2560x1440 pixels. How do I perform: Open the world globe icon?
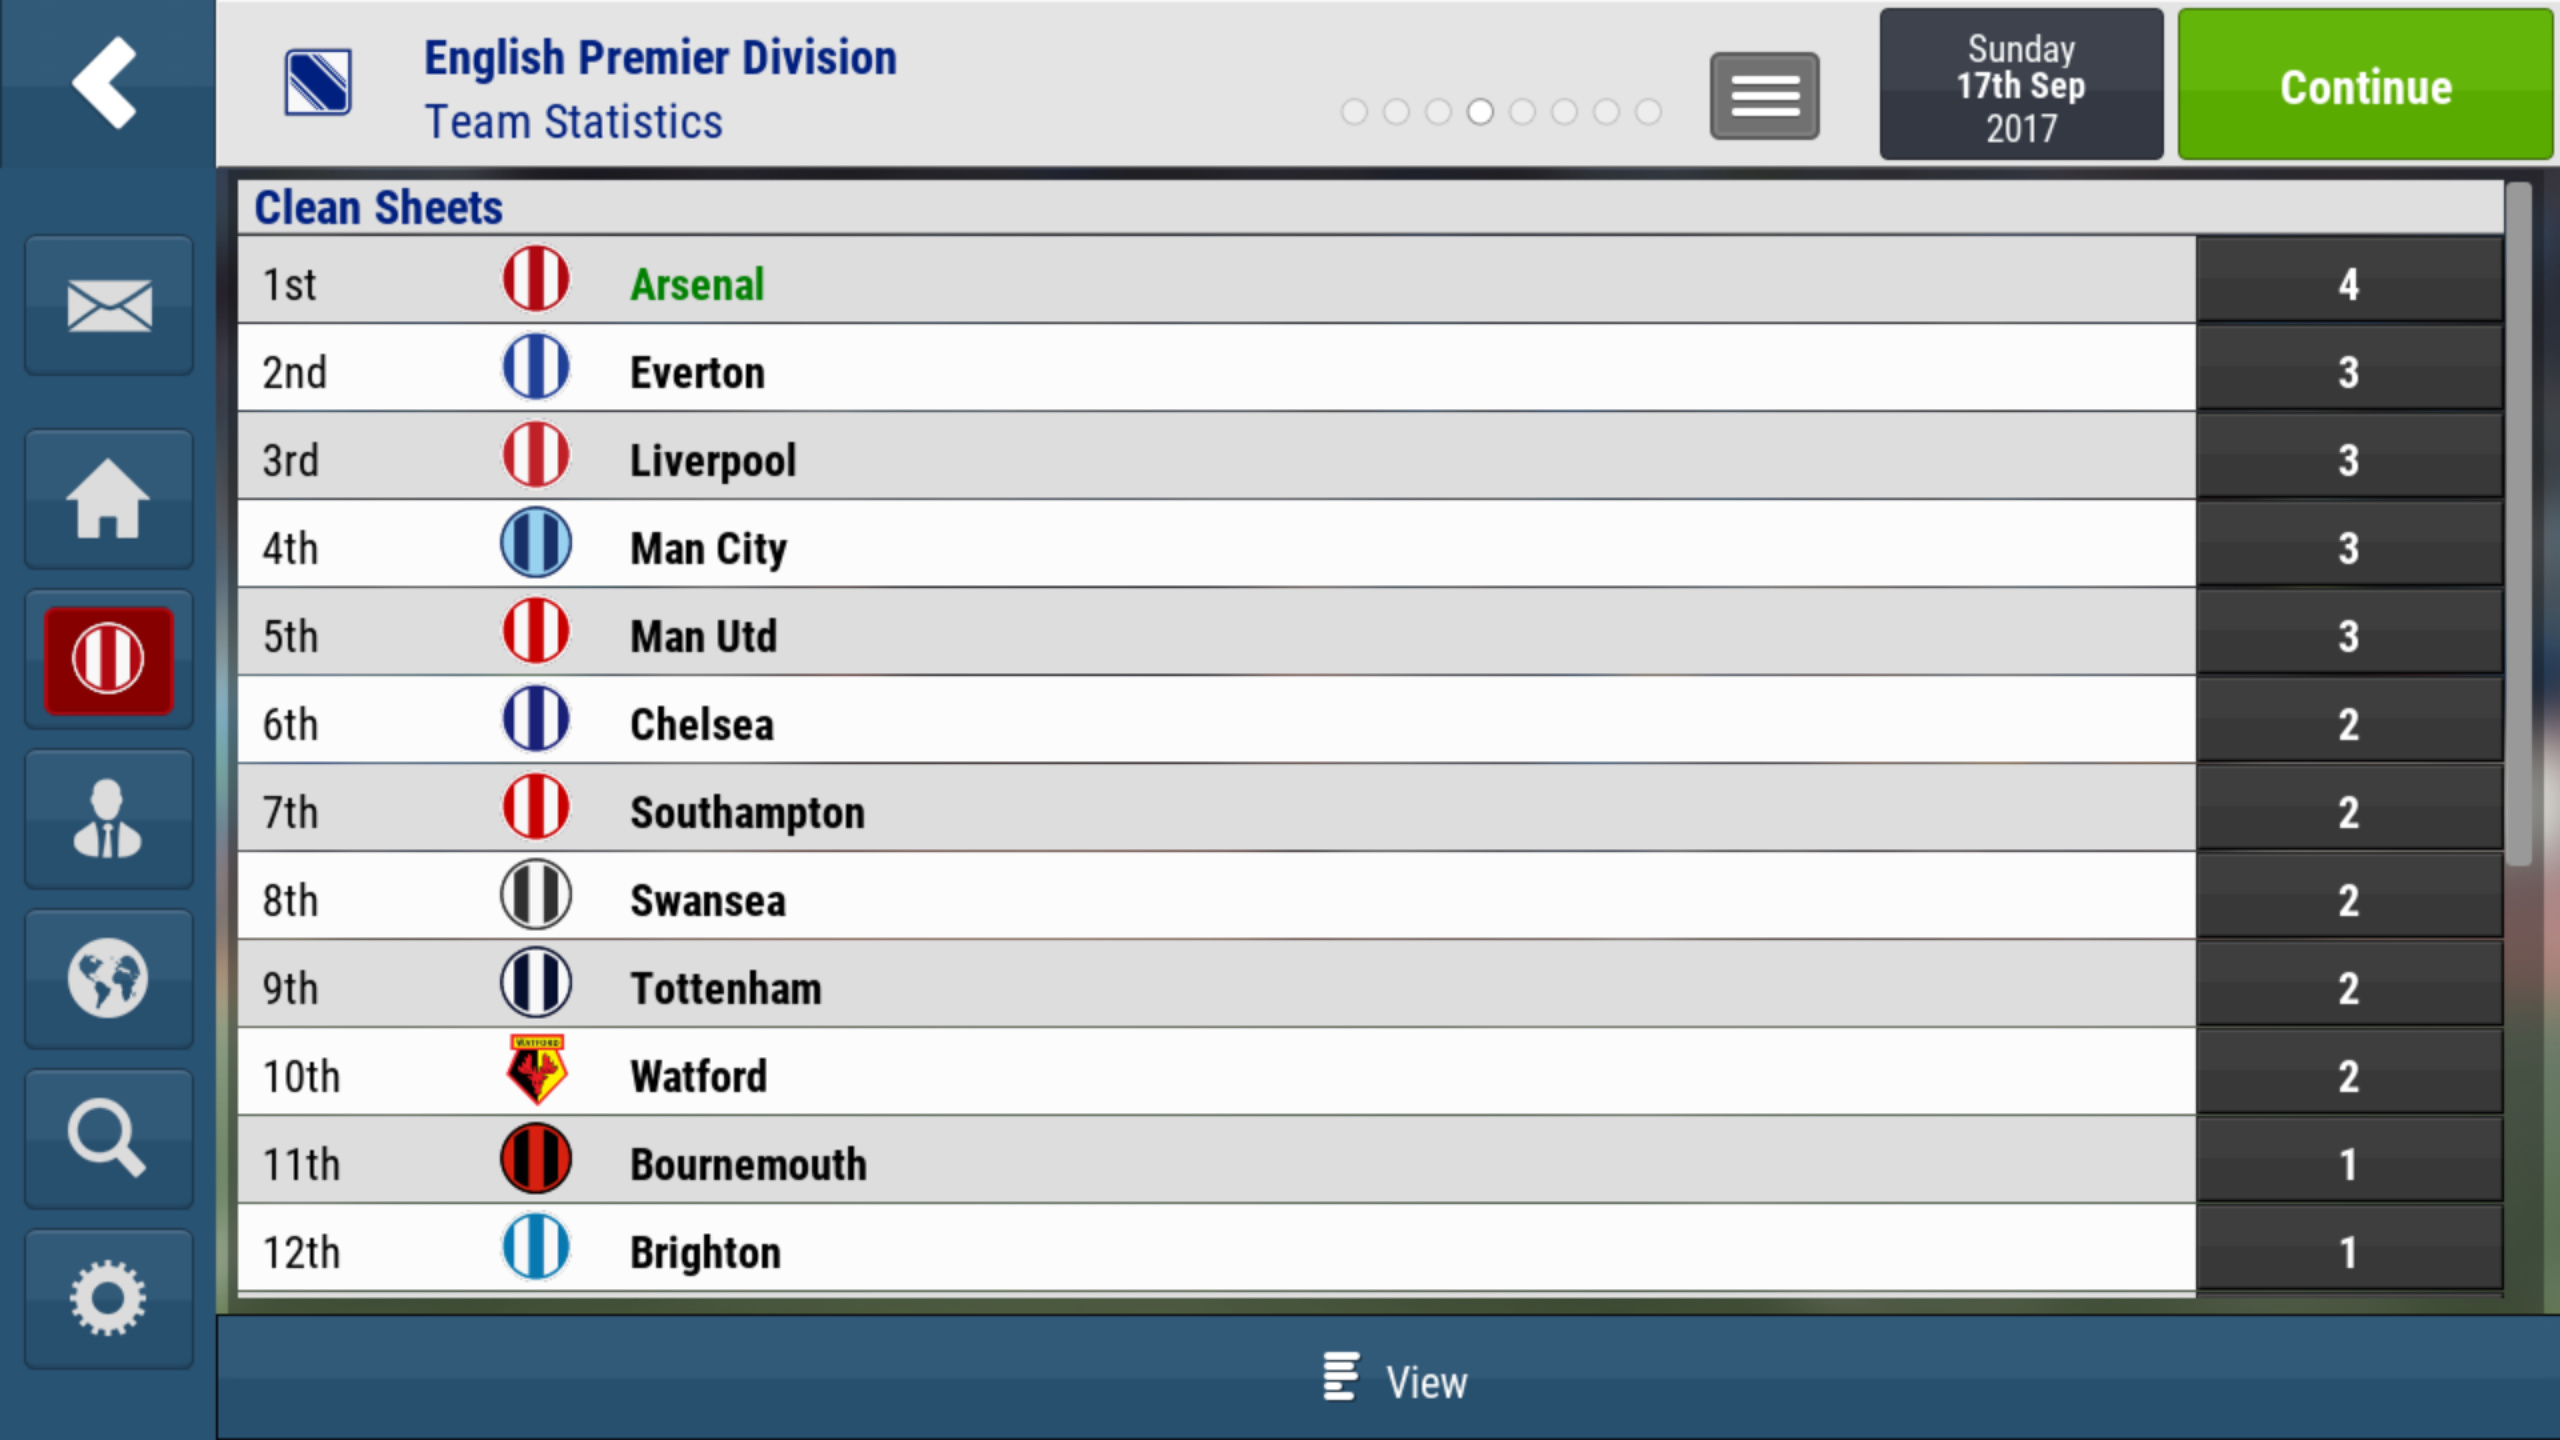click(109, 979)
